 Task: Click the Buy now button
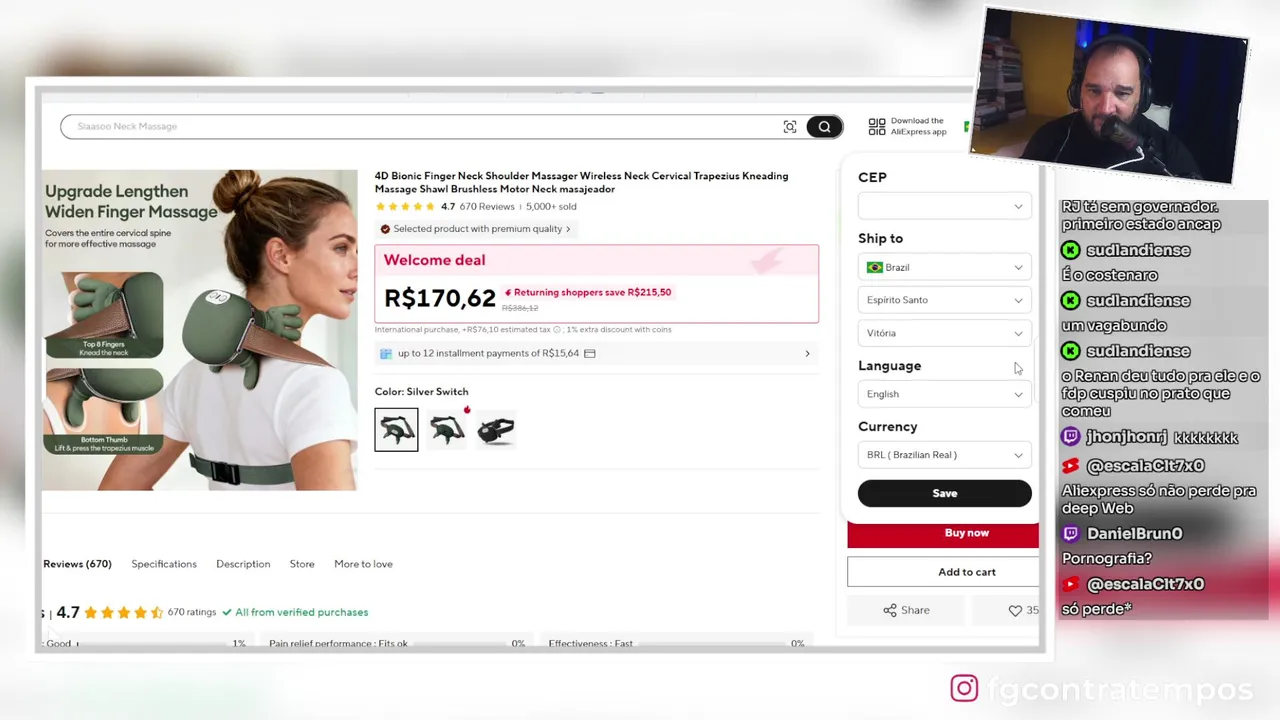[x=943, y=534]
